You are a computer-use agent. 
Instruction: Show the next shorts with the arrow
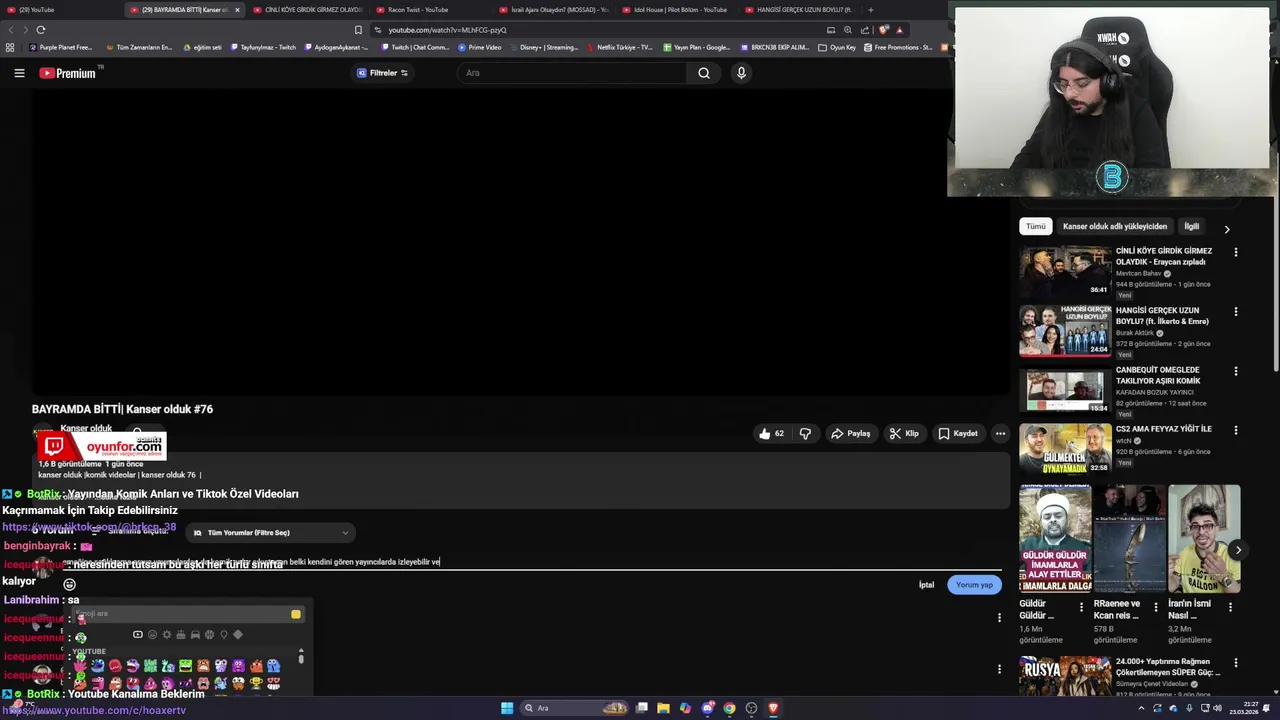[1238, 550]
